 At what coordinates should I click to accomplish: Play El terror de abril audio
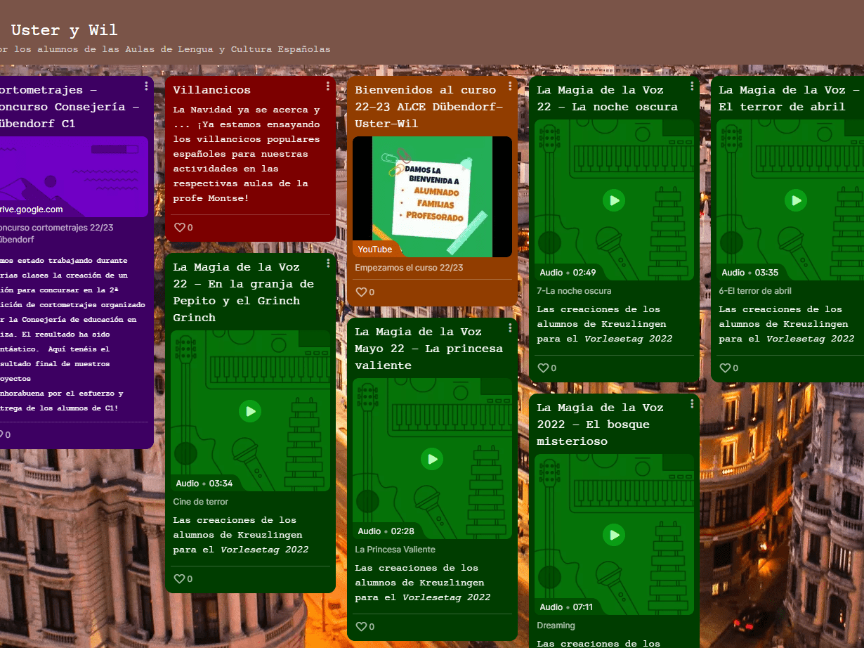[795, 201]
